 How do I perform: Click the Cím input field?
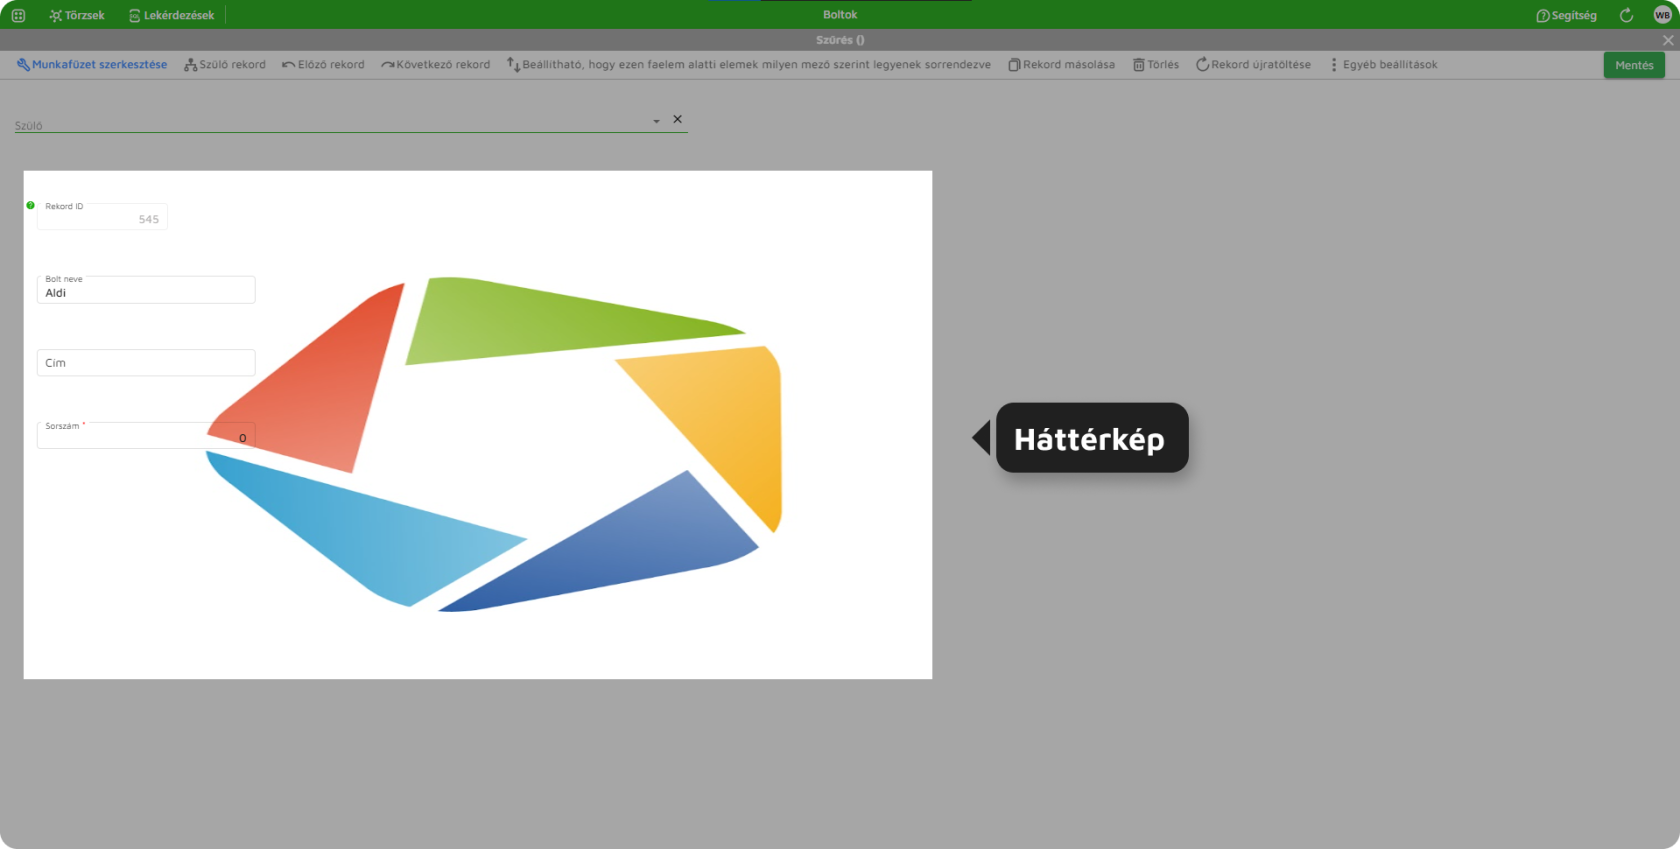pyautogui.click(x=146, y=363)
